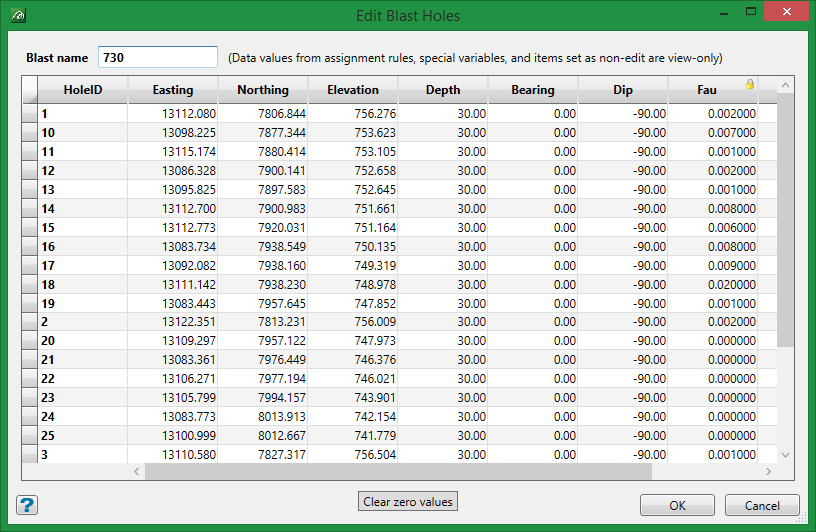Select the HoleID column header
This screenshot has height=532, width=816.
[x=83, y=90]
